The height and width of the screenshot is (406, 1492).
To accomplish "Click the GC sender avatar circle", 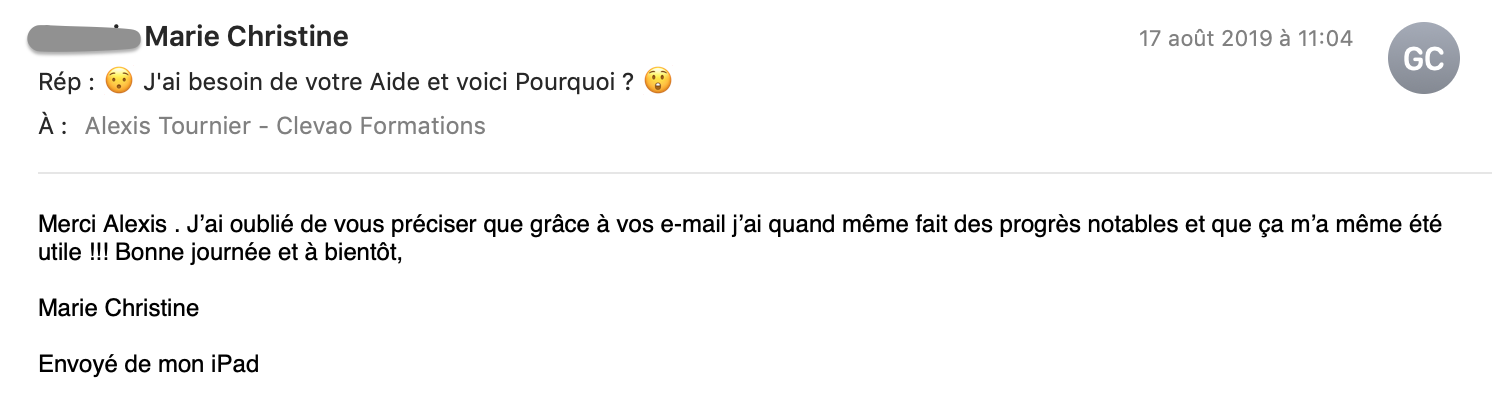I will pyautogui.click(x=1424, y=59).
